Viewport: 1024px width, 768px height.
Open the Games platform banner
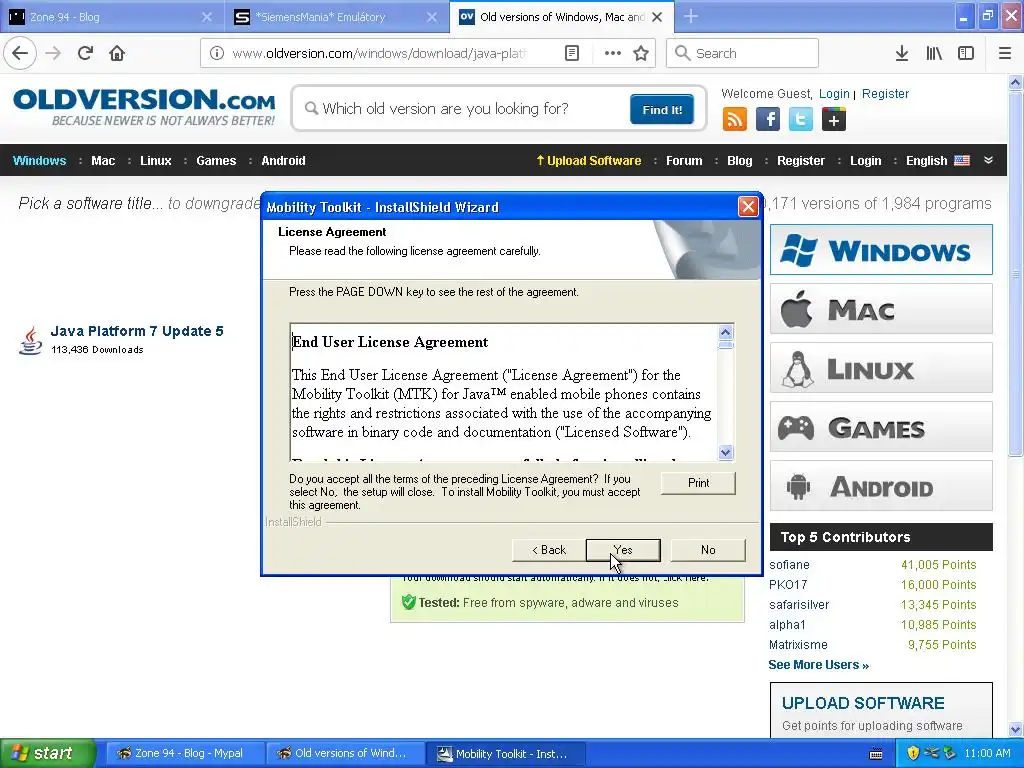pyautogui.click(x=881, y=427)
